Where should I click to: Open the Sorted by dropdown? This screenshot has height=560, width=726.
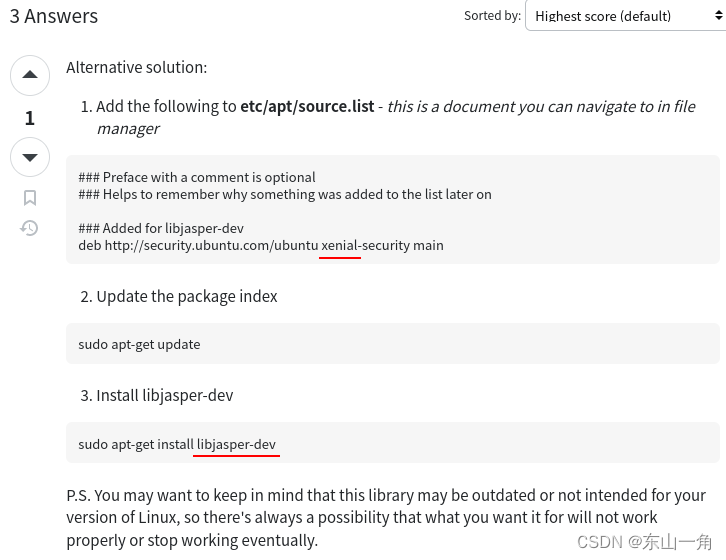pyautogui.click(x=626, y=16)
